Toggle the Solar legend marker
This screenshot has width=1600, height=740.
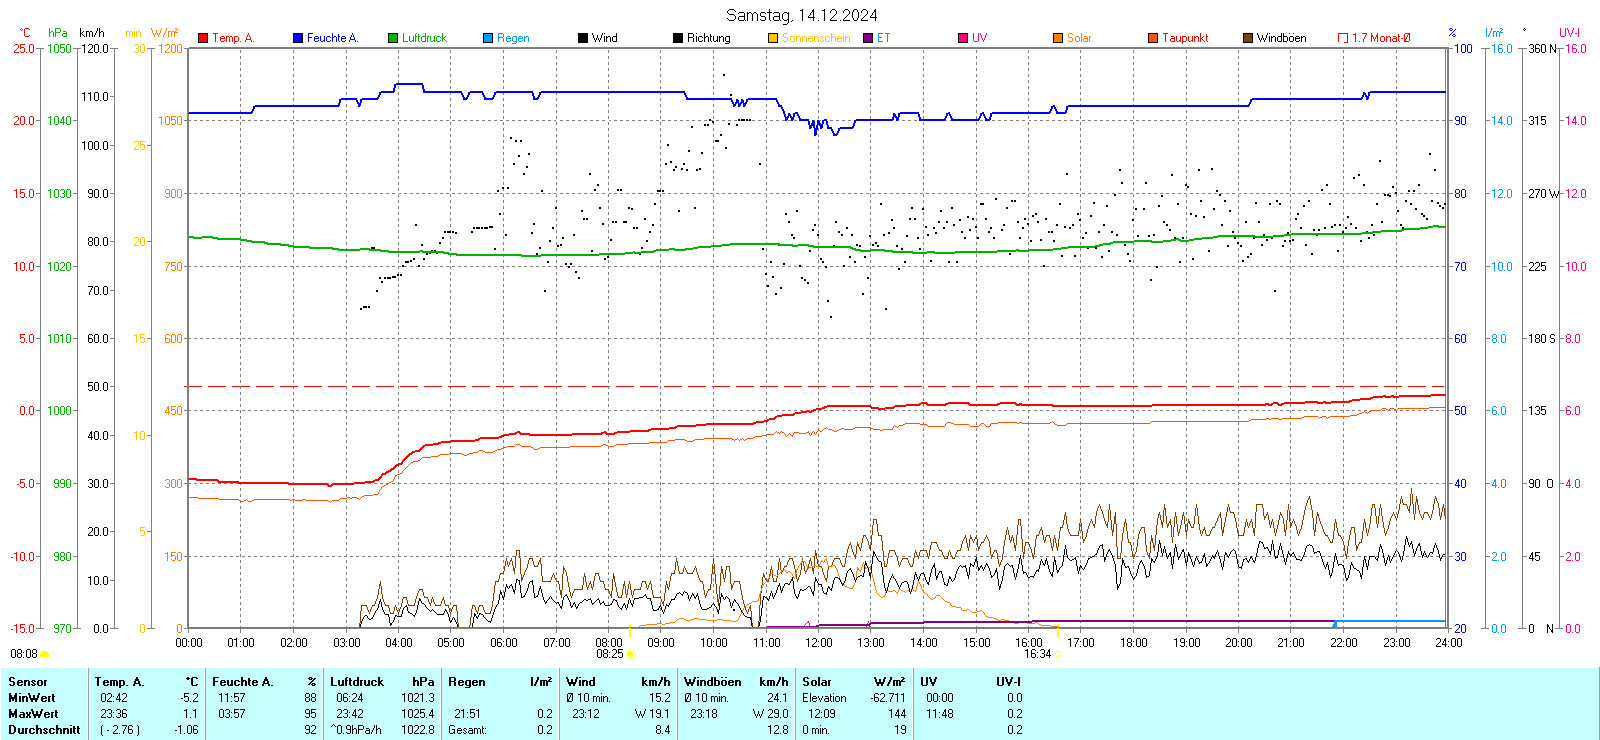coord(1058,38)
